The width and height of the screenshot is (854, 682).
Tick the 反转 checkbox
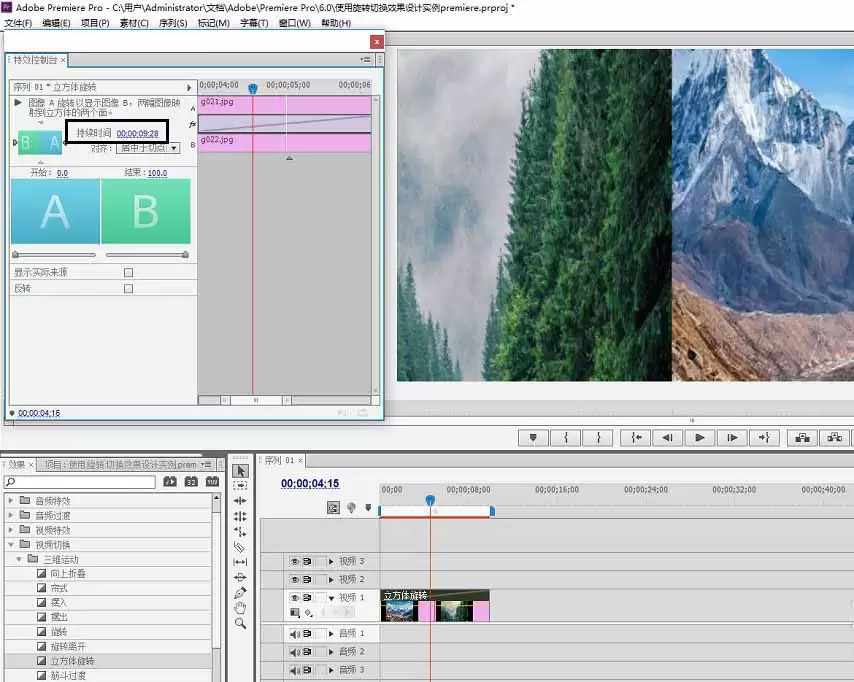(x=129, y=289)
